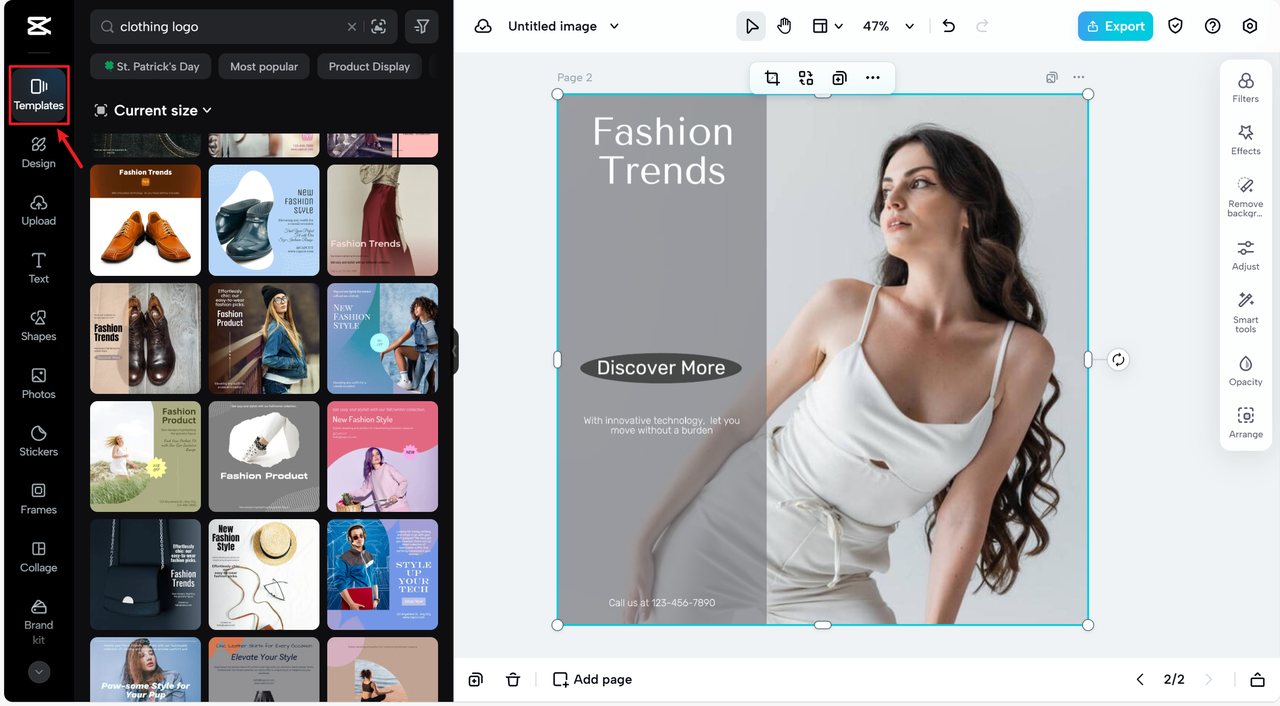Viewport: 1280px width, 706px height.
Task: Open the Photos sidebar panel
Action: [x=39, y=383]
